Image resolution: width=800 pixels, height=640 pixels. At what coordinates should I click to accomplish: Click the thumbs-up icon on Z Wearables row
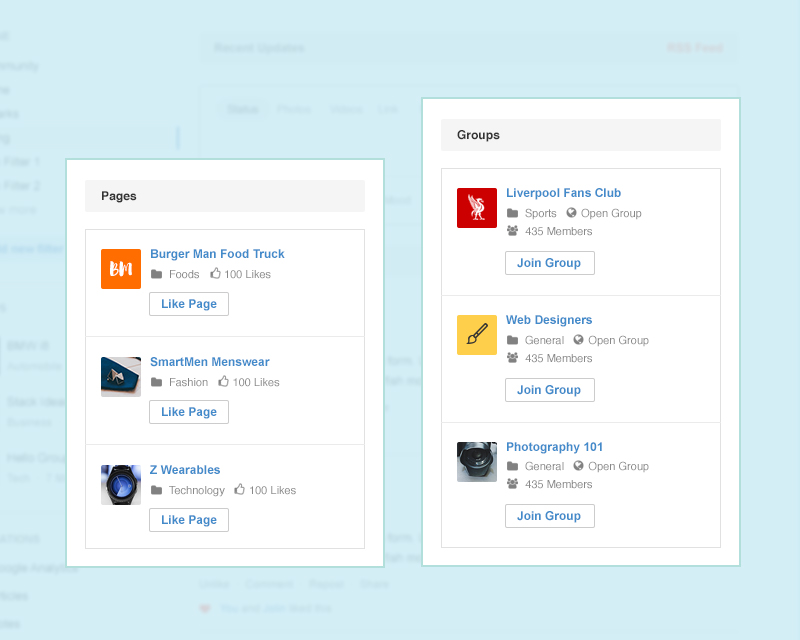pos(239,489)
